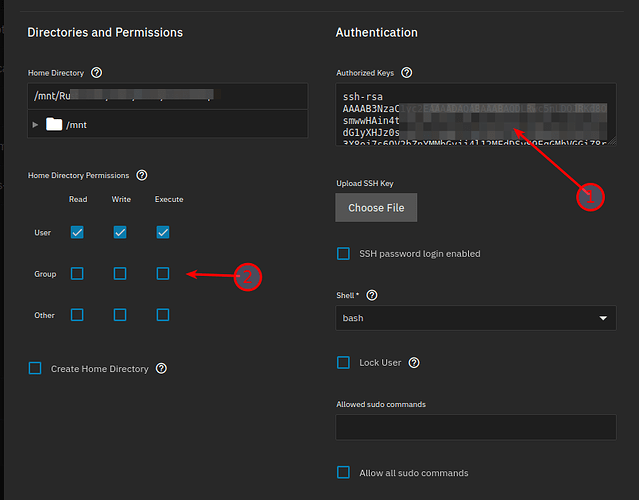Enable Group Execute permission

(x=163, y=273)
